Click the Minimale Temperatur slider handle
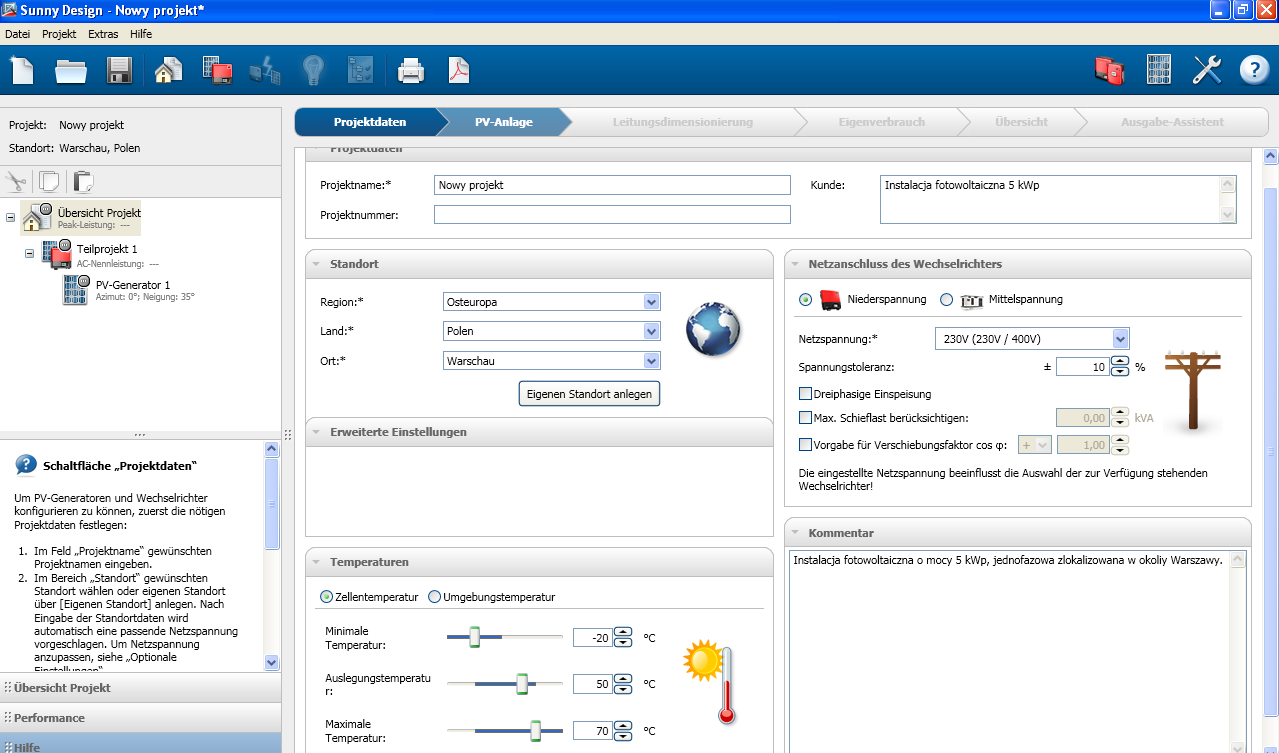Viewport: 1279px width, 753px height. tap(474, 637)
